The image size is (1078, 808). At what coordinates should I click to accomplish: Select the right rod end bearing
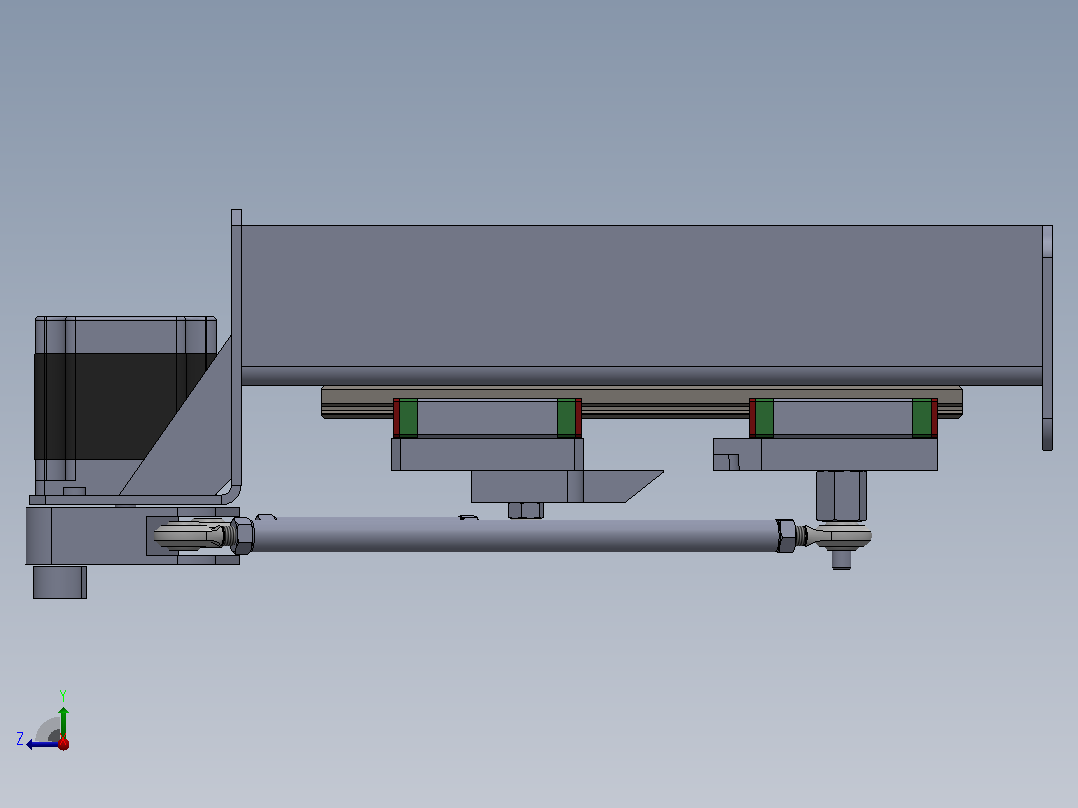coord(835,537)
